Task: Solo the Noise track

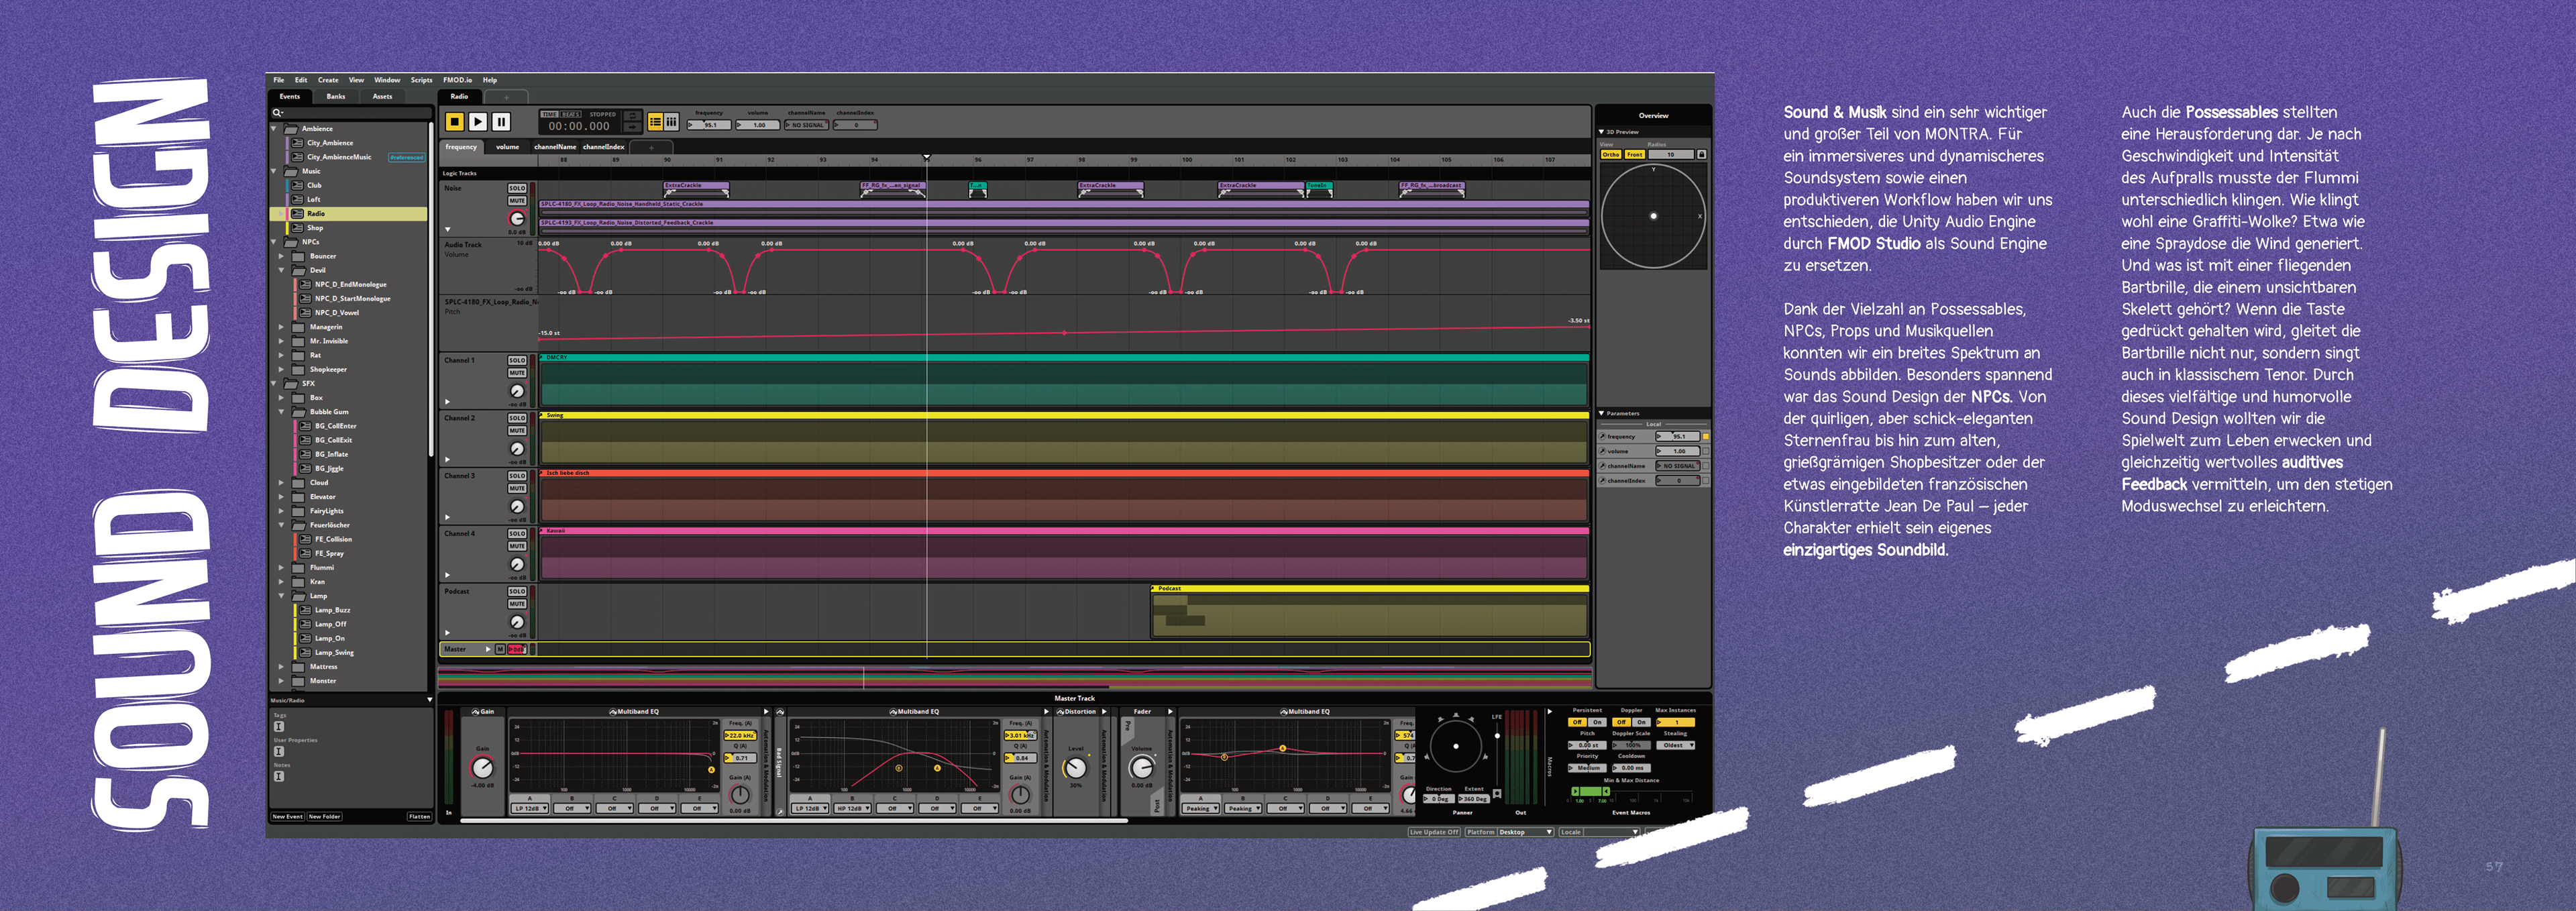Action: [x=517, y=188]
